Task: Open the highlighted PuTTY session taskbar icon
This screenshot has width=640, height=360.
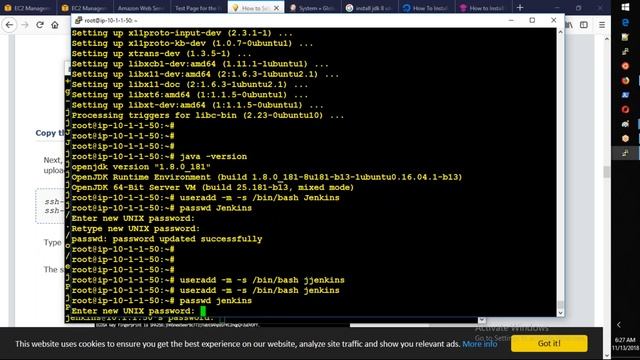Action: pos(625,153)
